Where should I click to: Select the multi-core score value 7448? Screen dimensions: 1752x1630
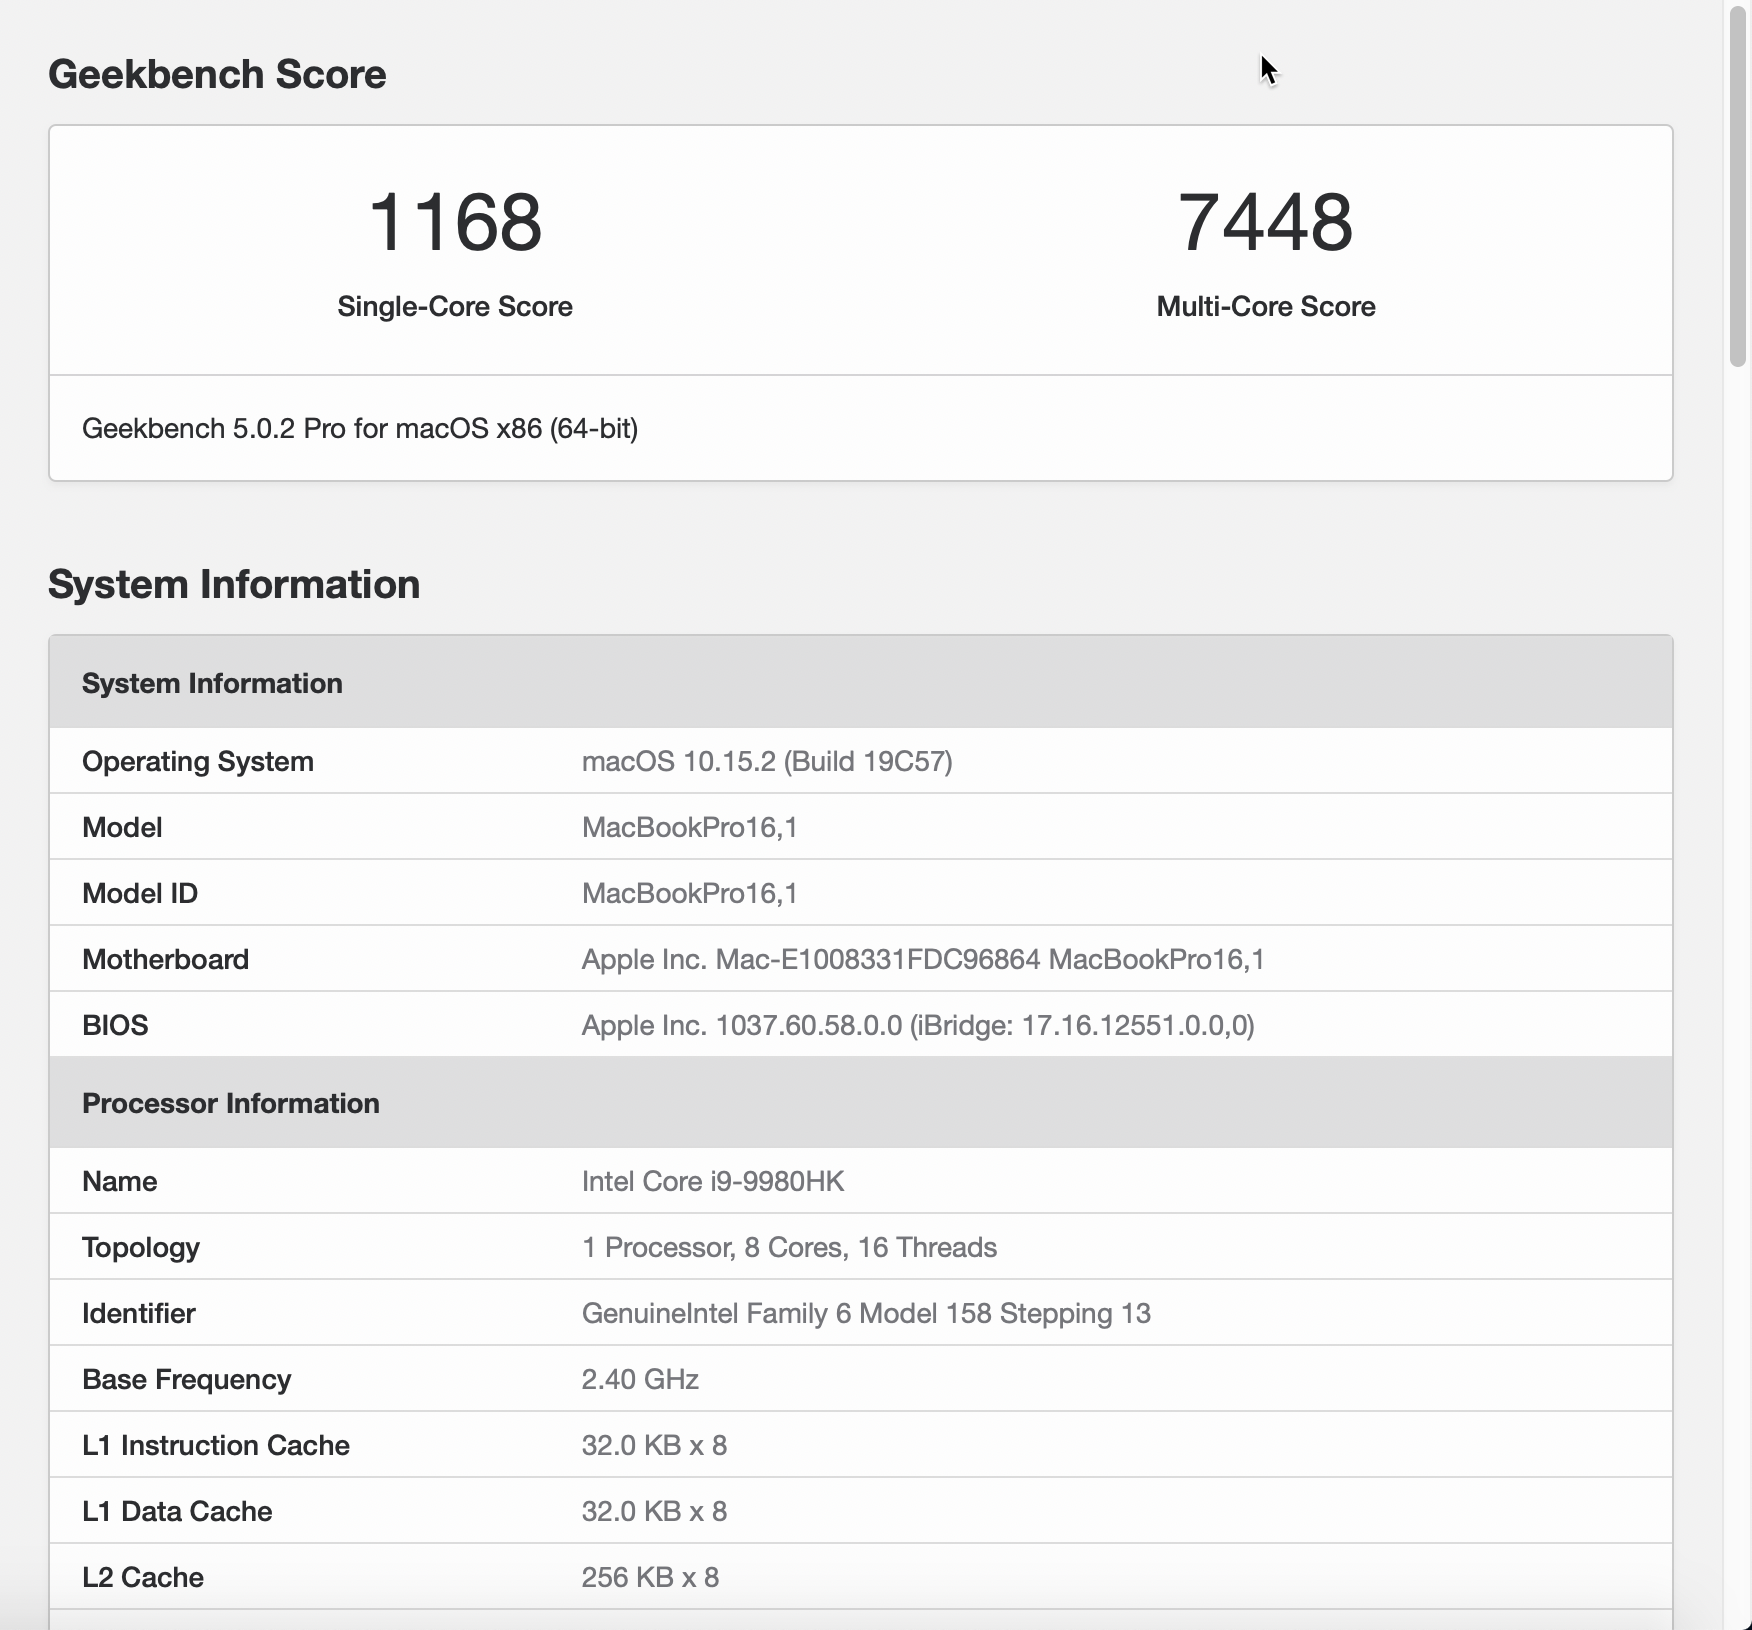point(1266,222)
